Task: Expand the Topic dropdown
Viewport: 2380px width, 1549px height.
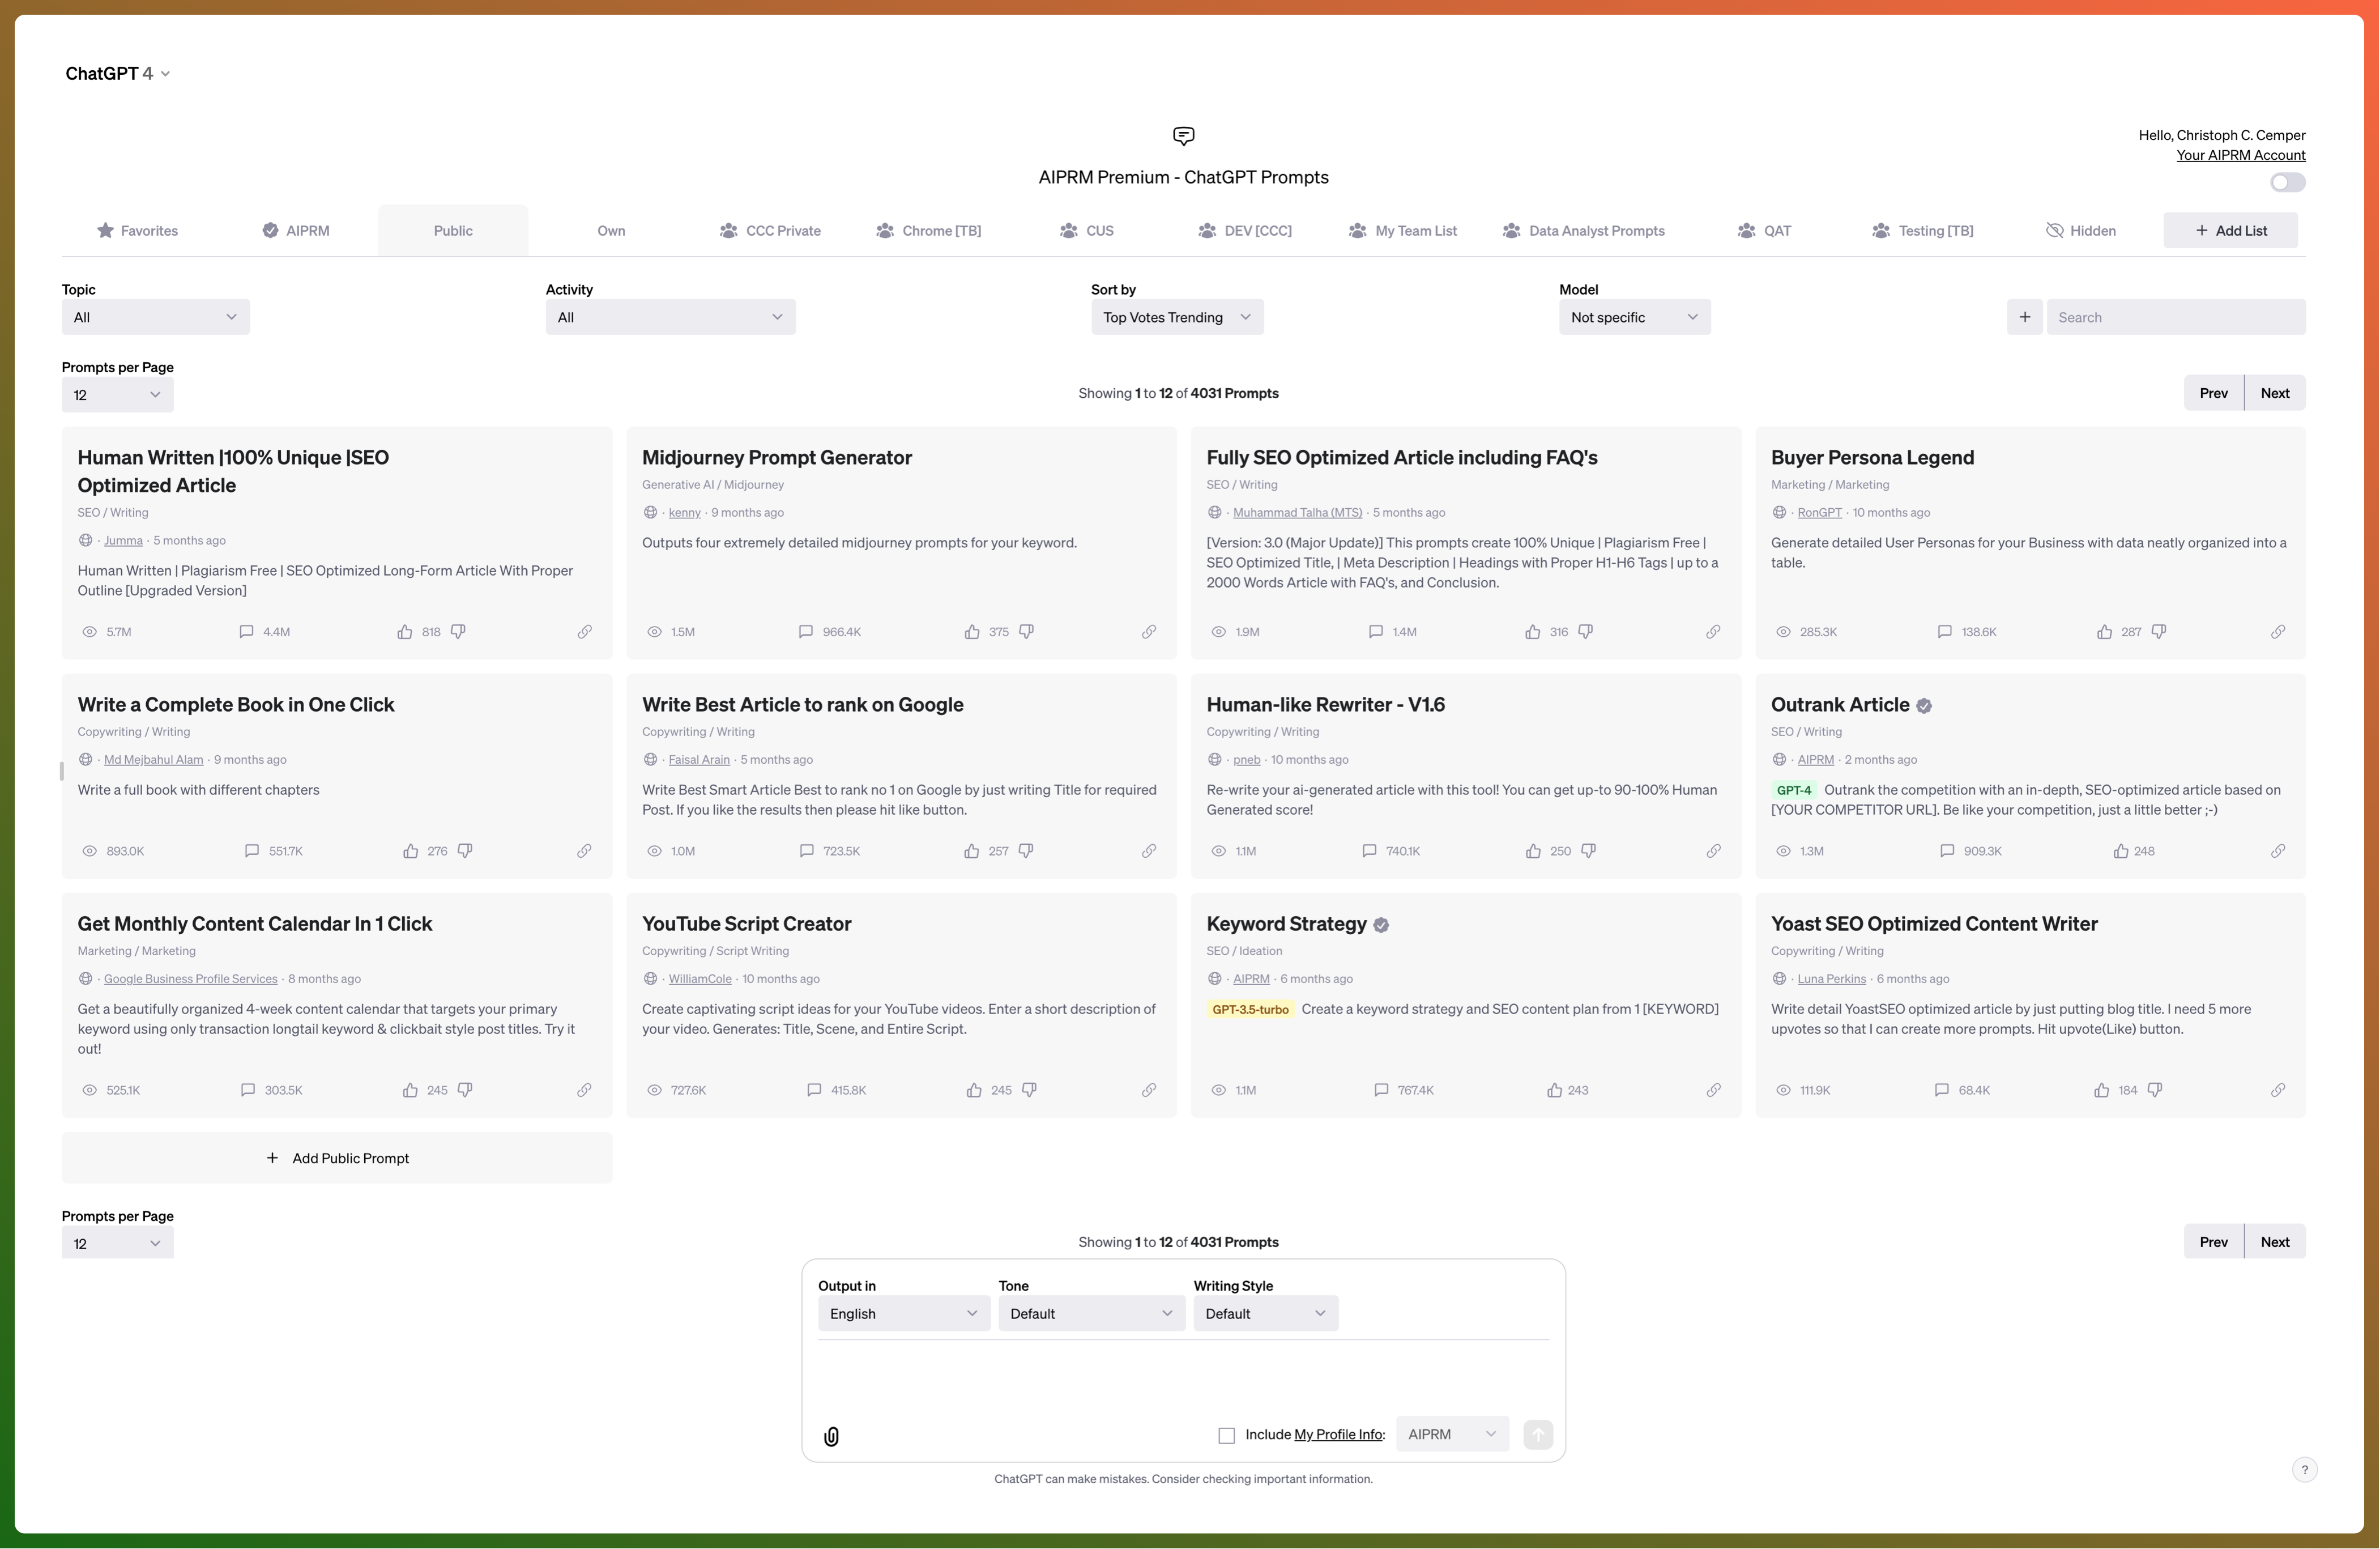Action: 155,317
